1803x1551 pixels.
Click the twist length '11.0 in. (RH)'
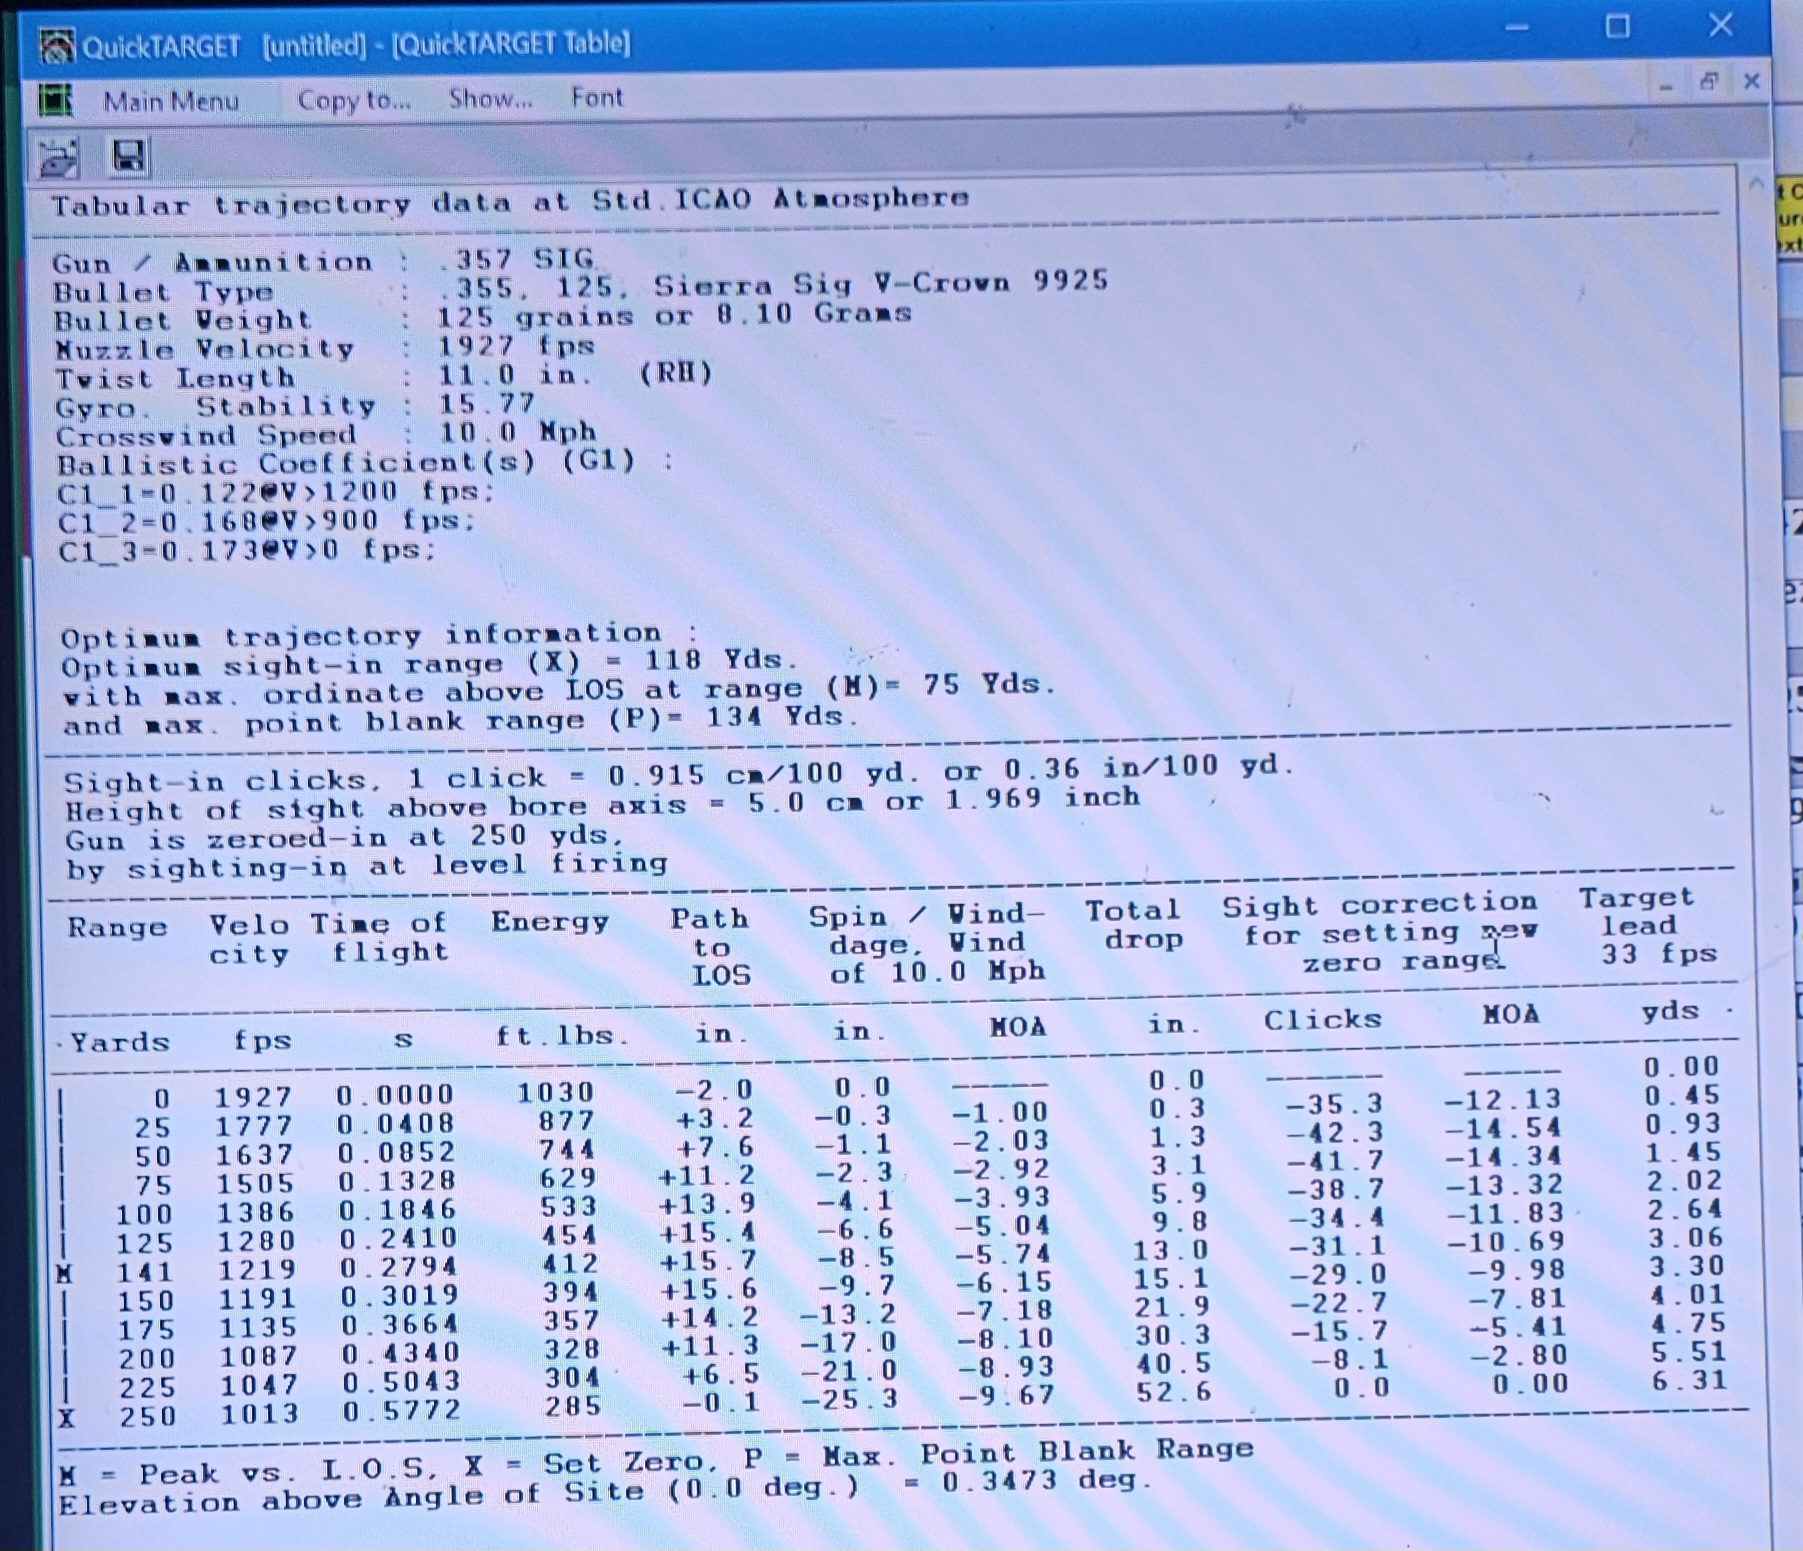click(x=576, y=375)
